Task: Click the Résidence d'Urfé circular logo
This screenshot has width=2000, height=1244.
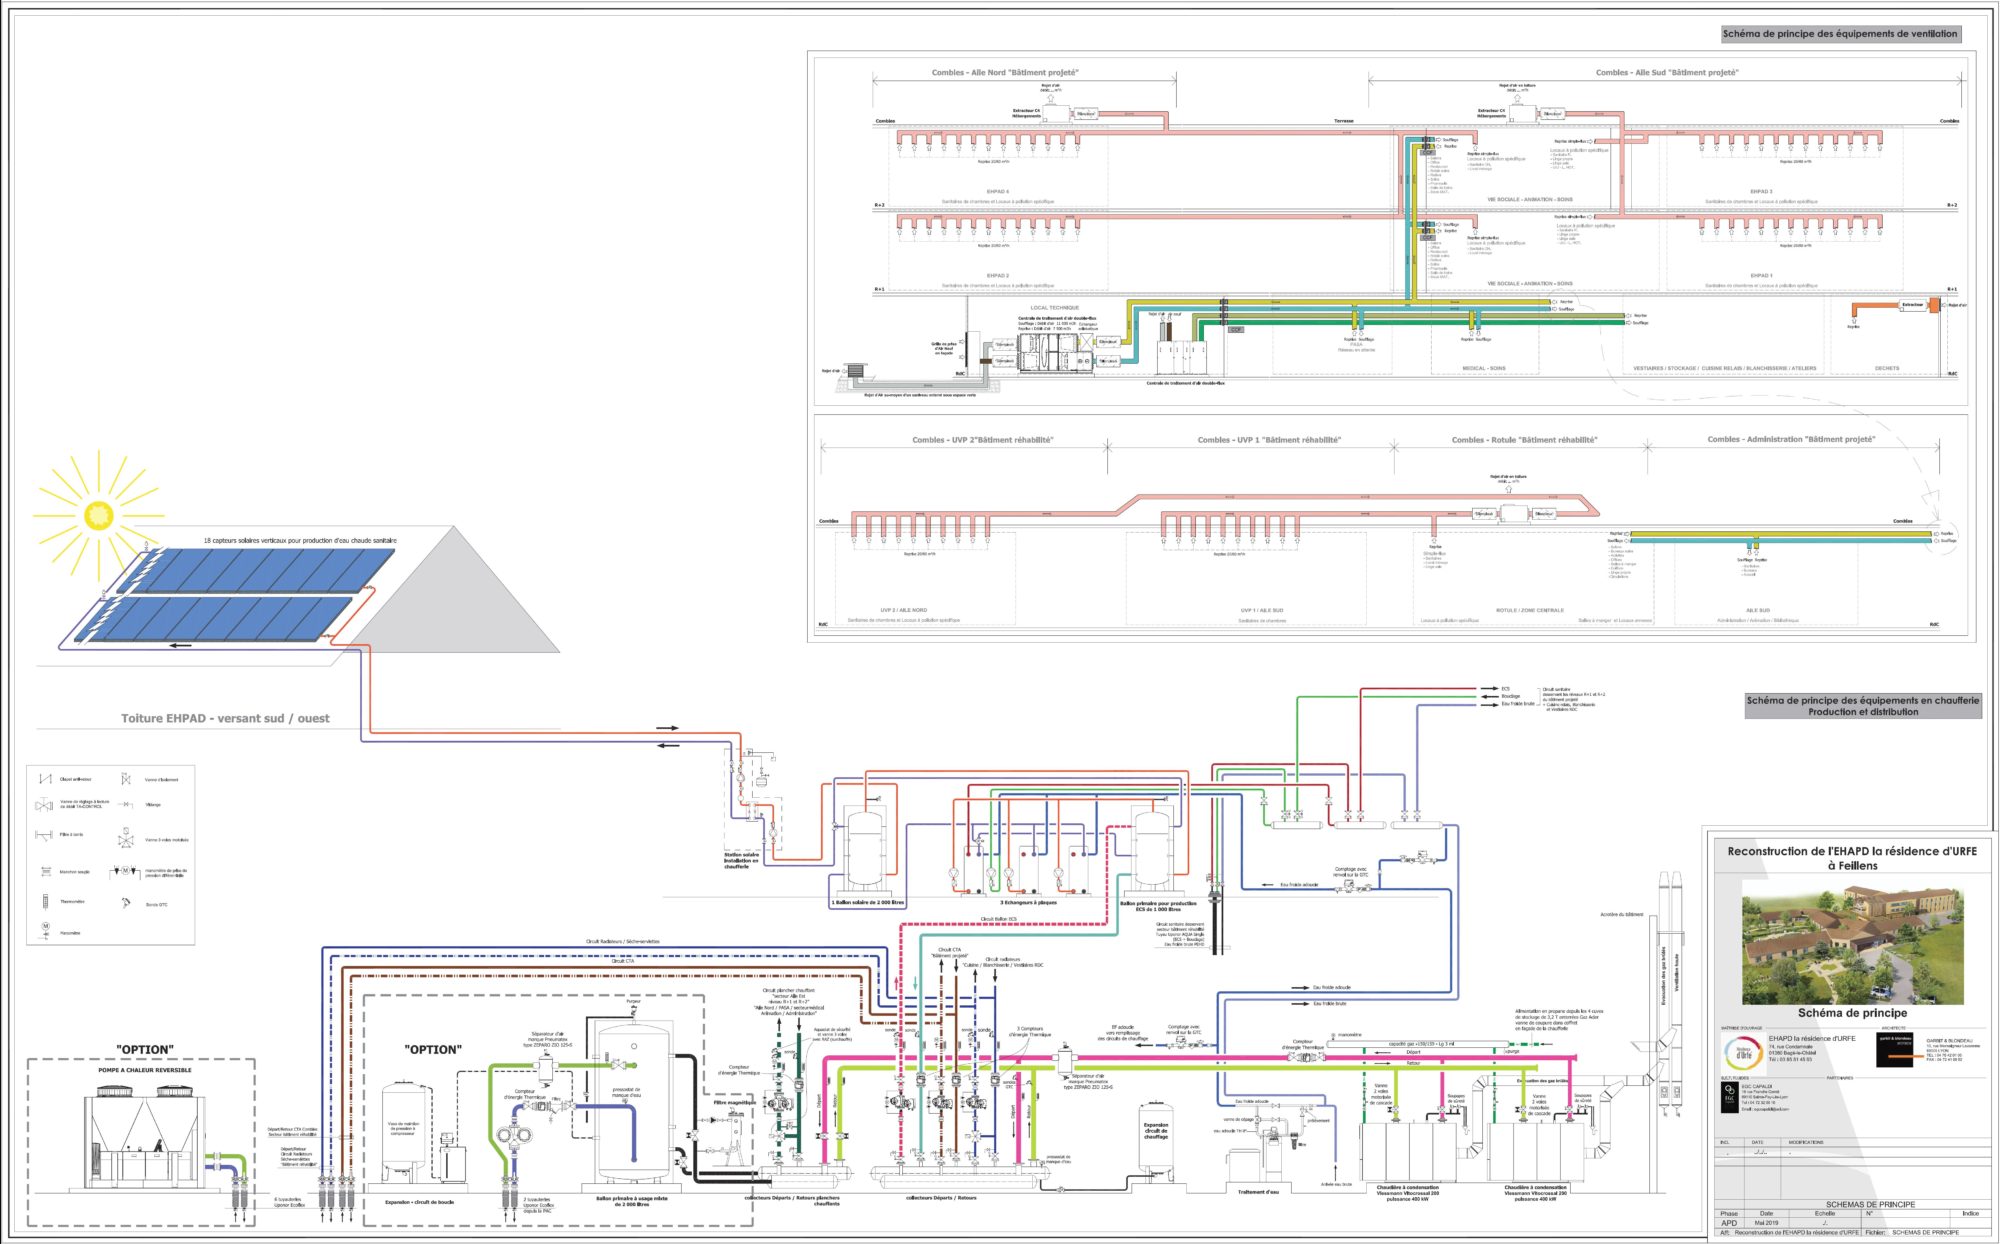Action: point(1742,1053)
